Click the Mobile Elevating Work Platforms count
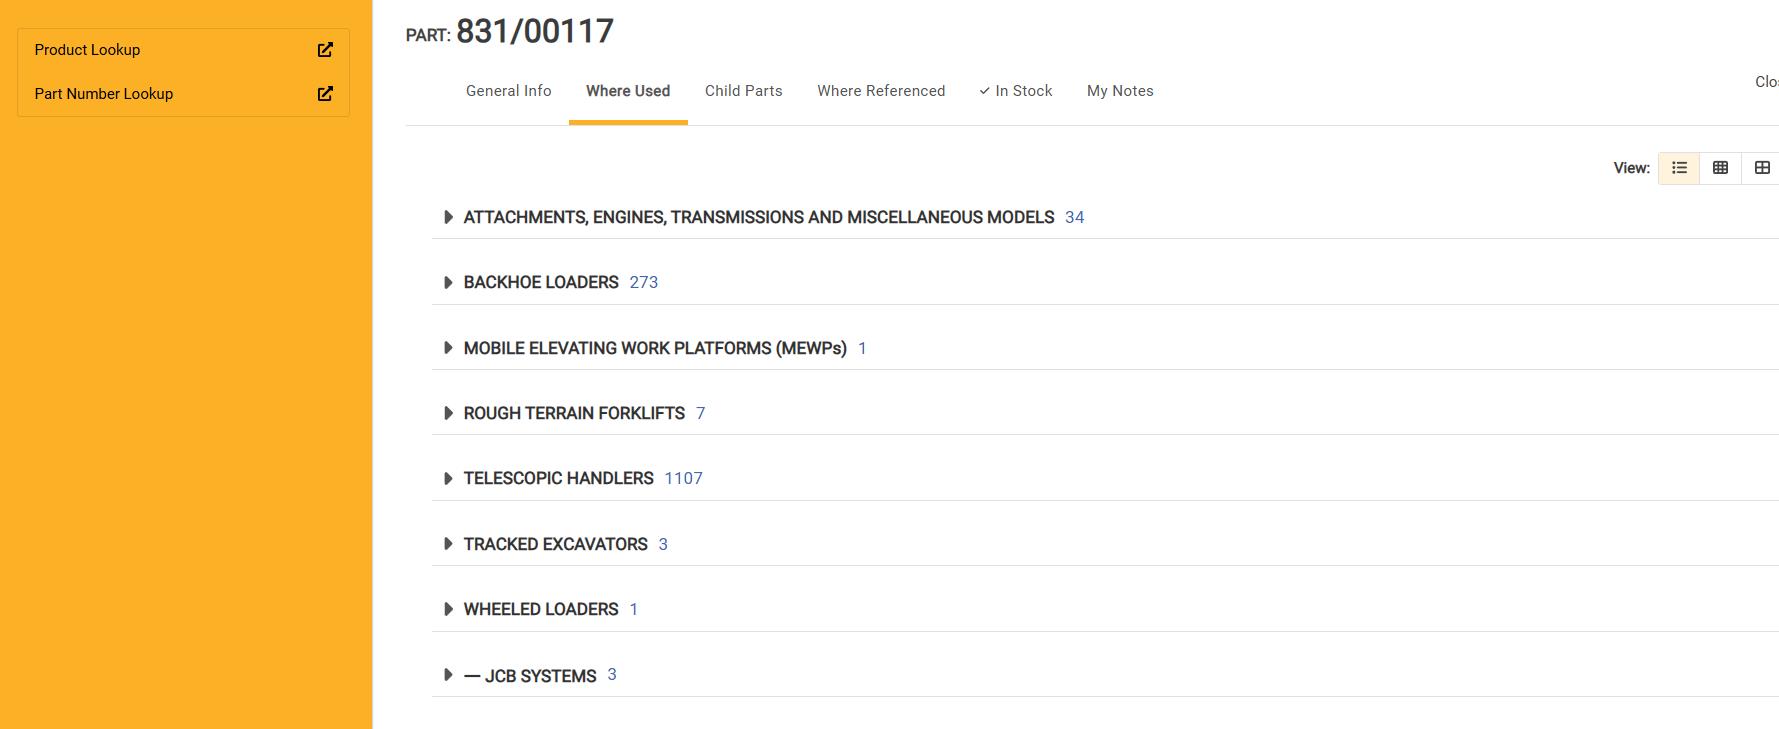Screen dimensions: 1779x729 (862, 349)
